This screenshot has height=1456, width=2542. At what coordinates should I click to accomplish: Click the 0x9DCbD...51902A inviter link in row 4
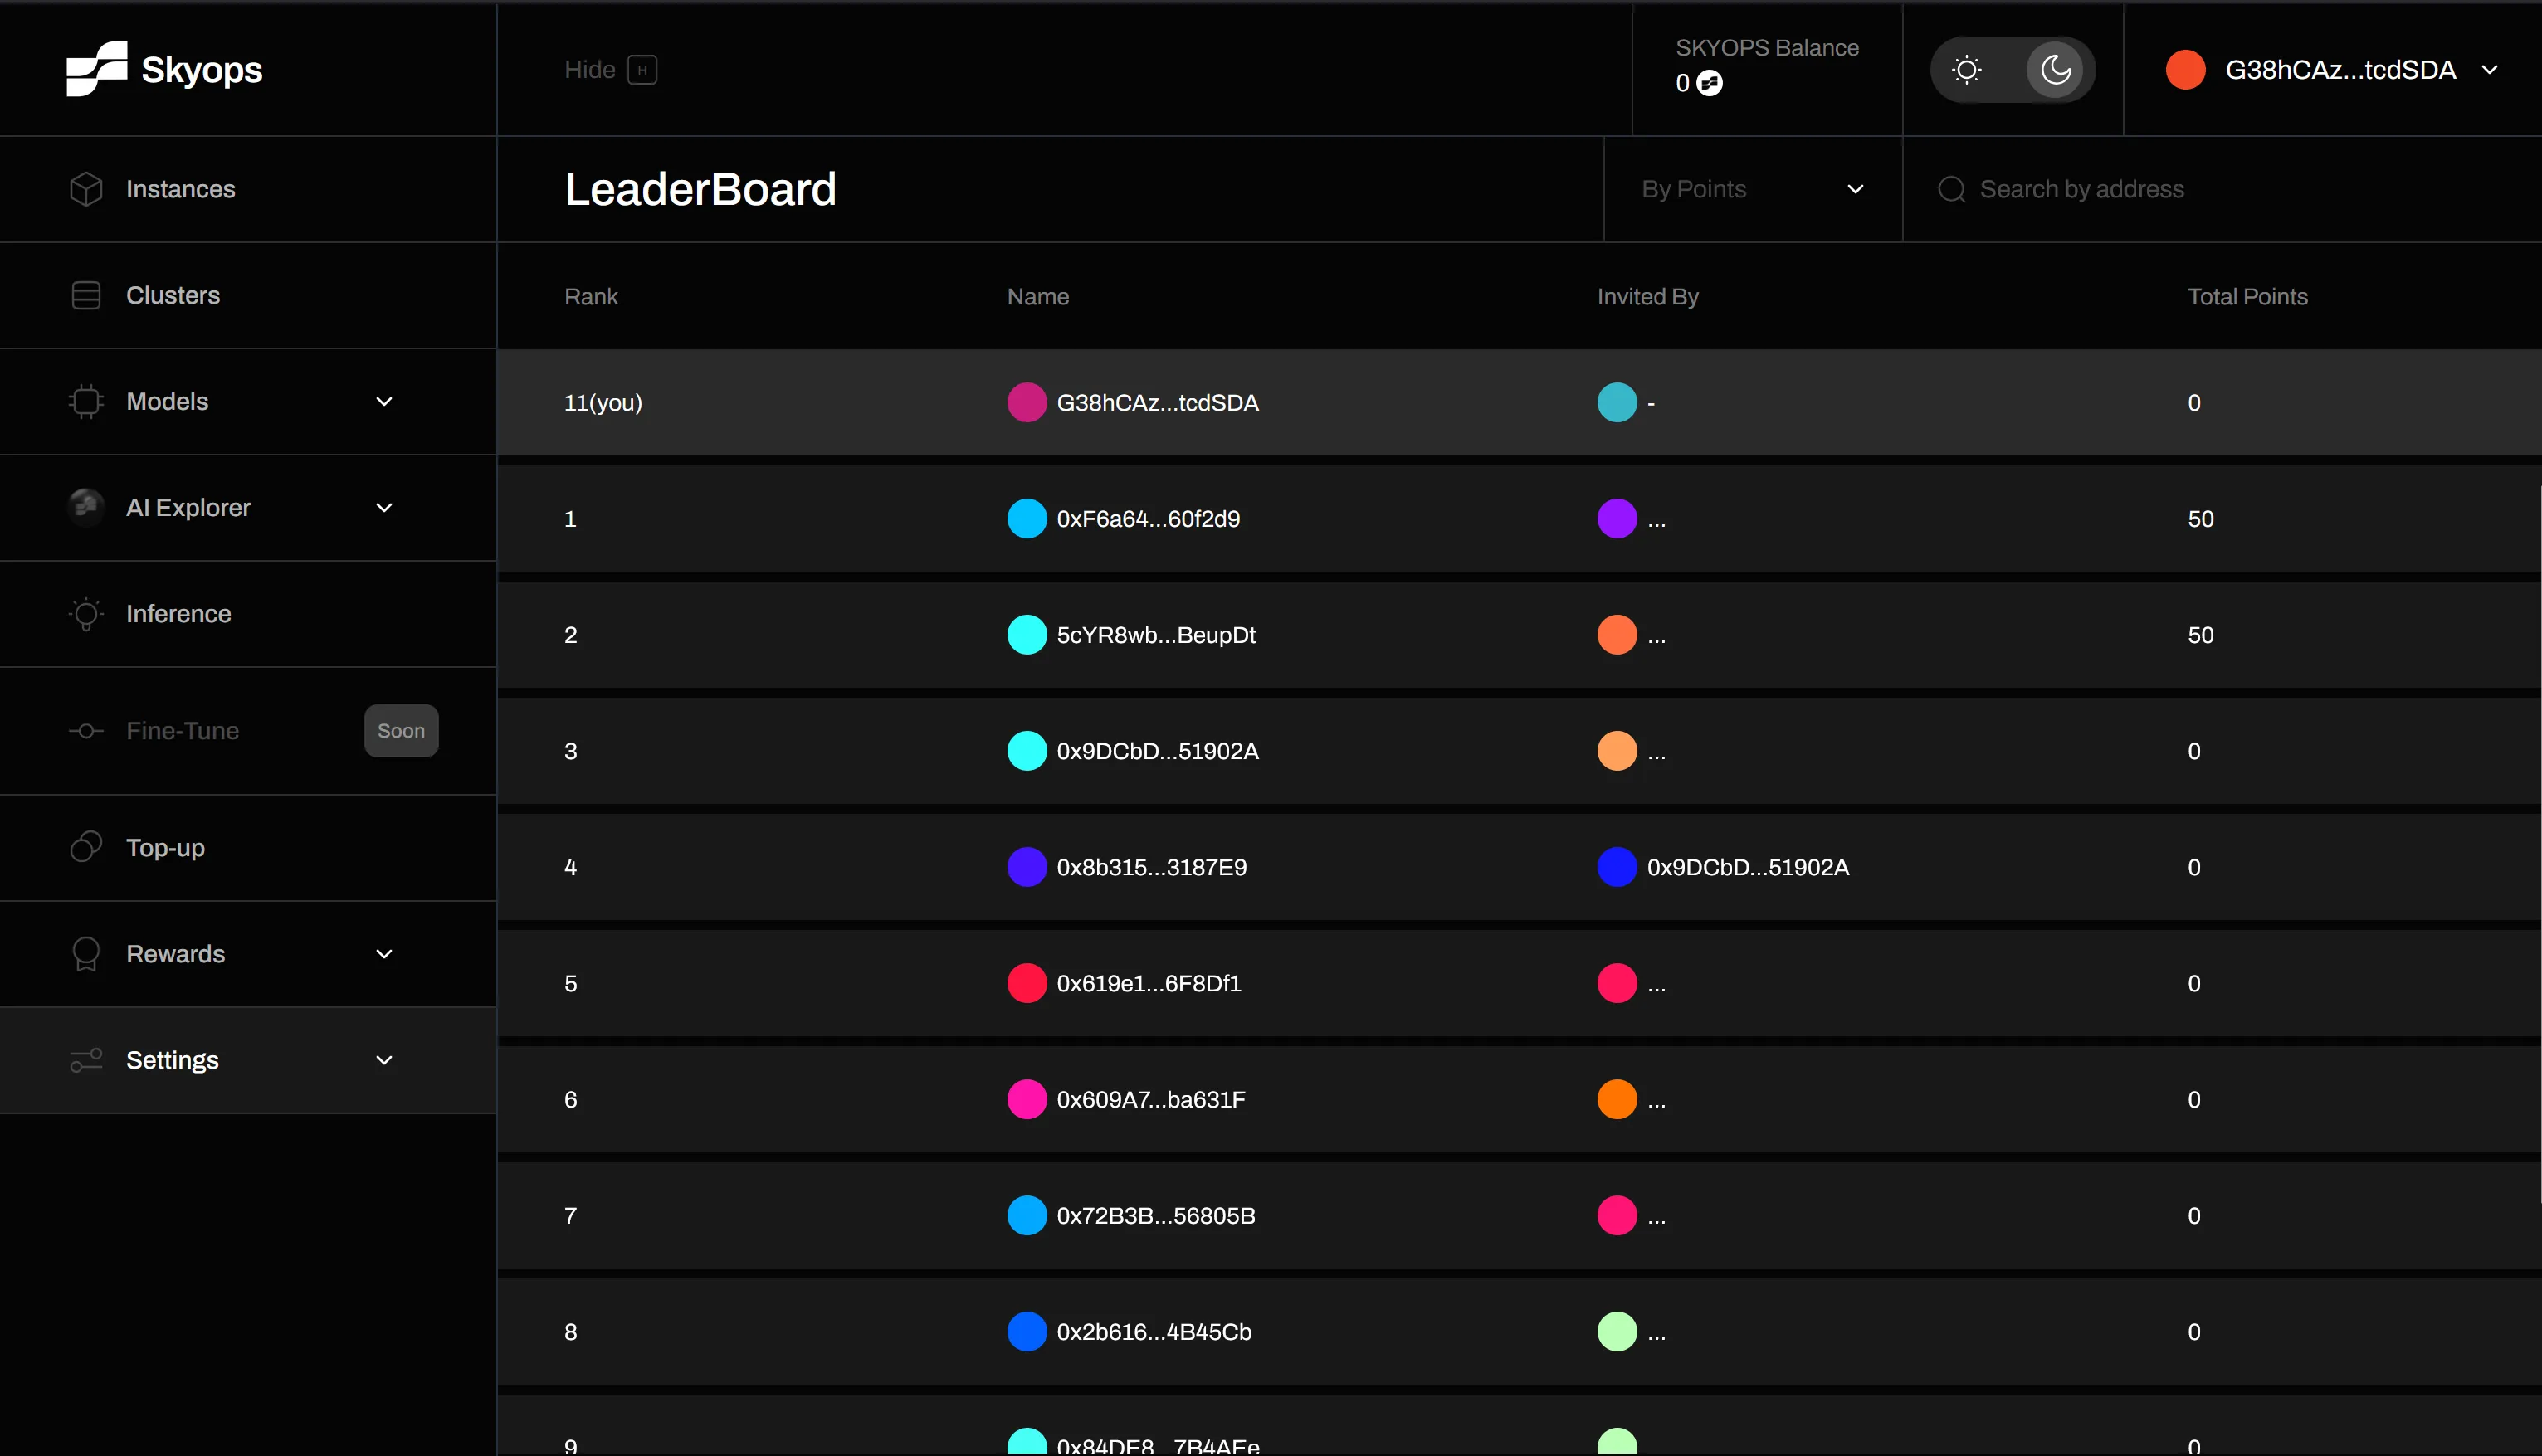tap(1747, 867)
